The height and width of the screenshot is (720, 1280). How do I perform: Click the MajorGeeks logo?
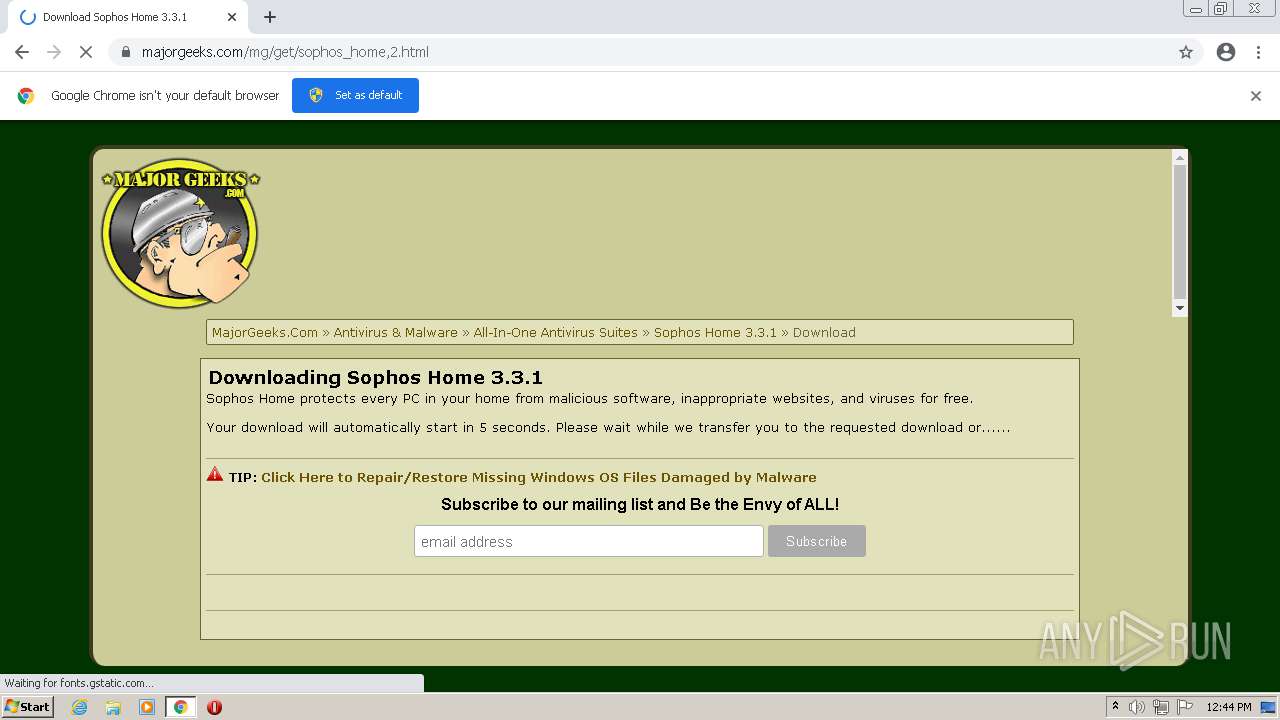pos(181,232)
